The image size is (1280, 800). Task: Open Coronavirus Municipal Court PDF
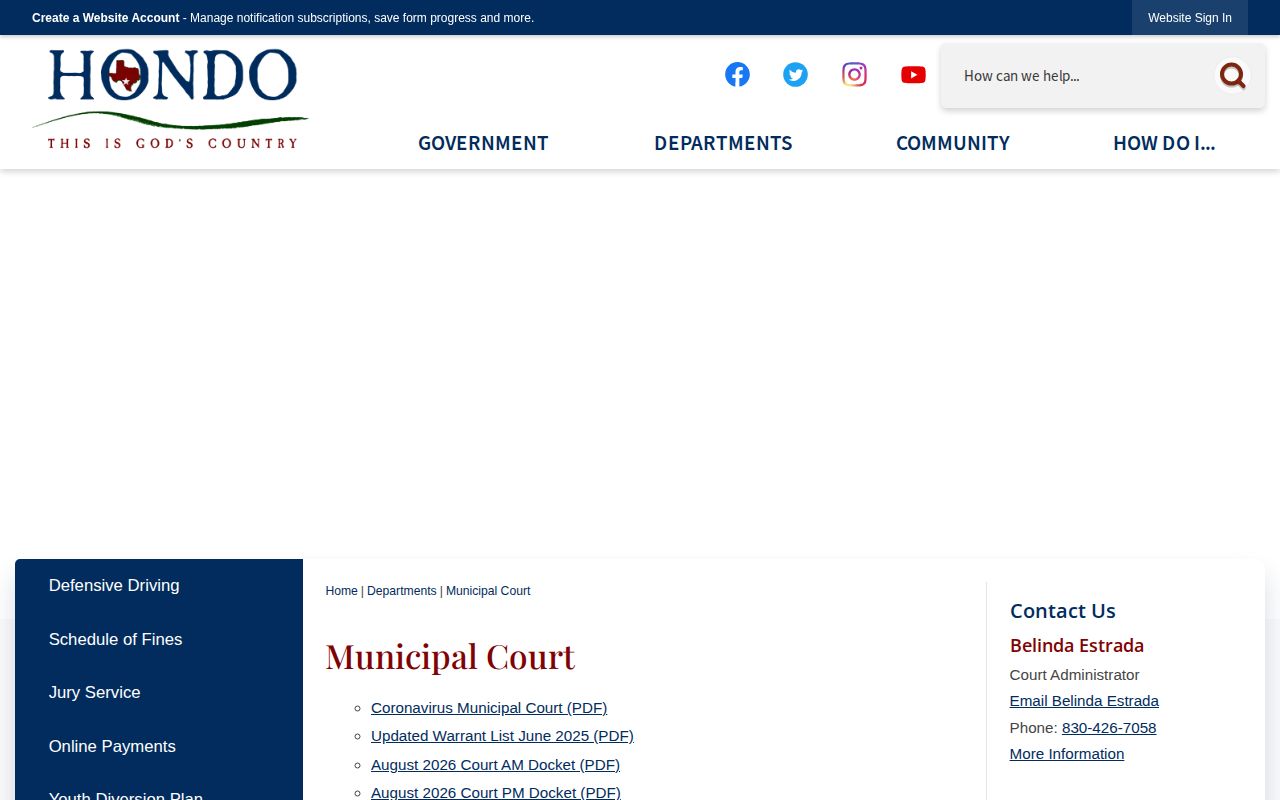[489, 708]
